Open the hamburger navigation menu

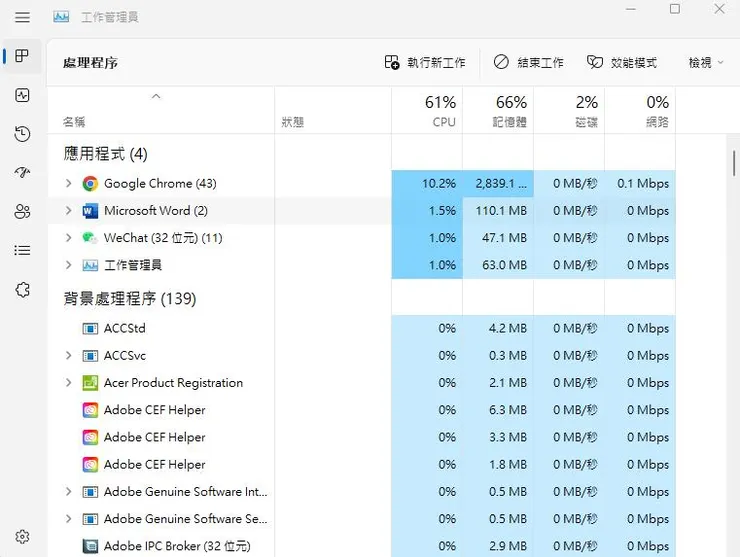tap(22, 17)
